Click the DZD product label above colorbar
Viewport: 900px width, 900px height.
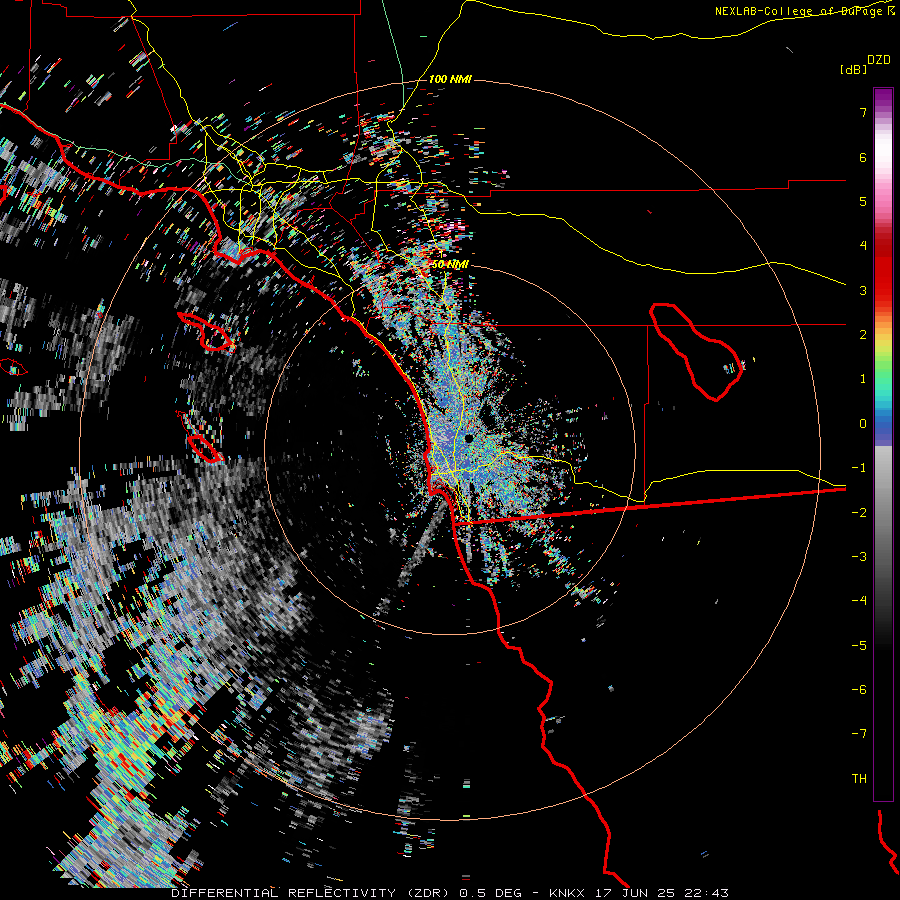coord(879,60)
